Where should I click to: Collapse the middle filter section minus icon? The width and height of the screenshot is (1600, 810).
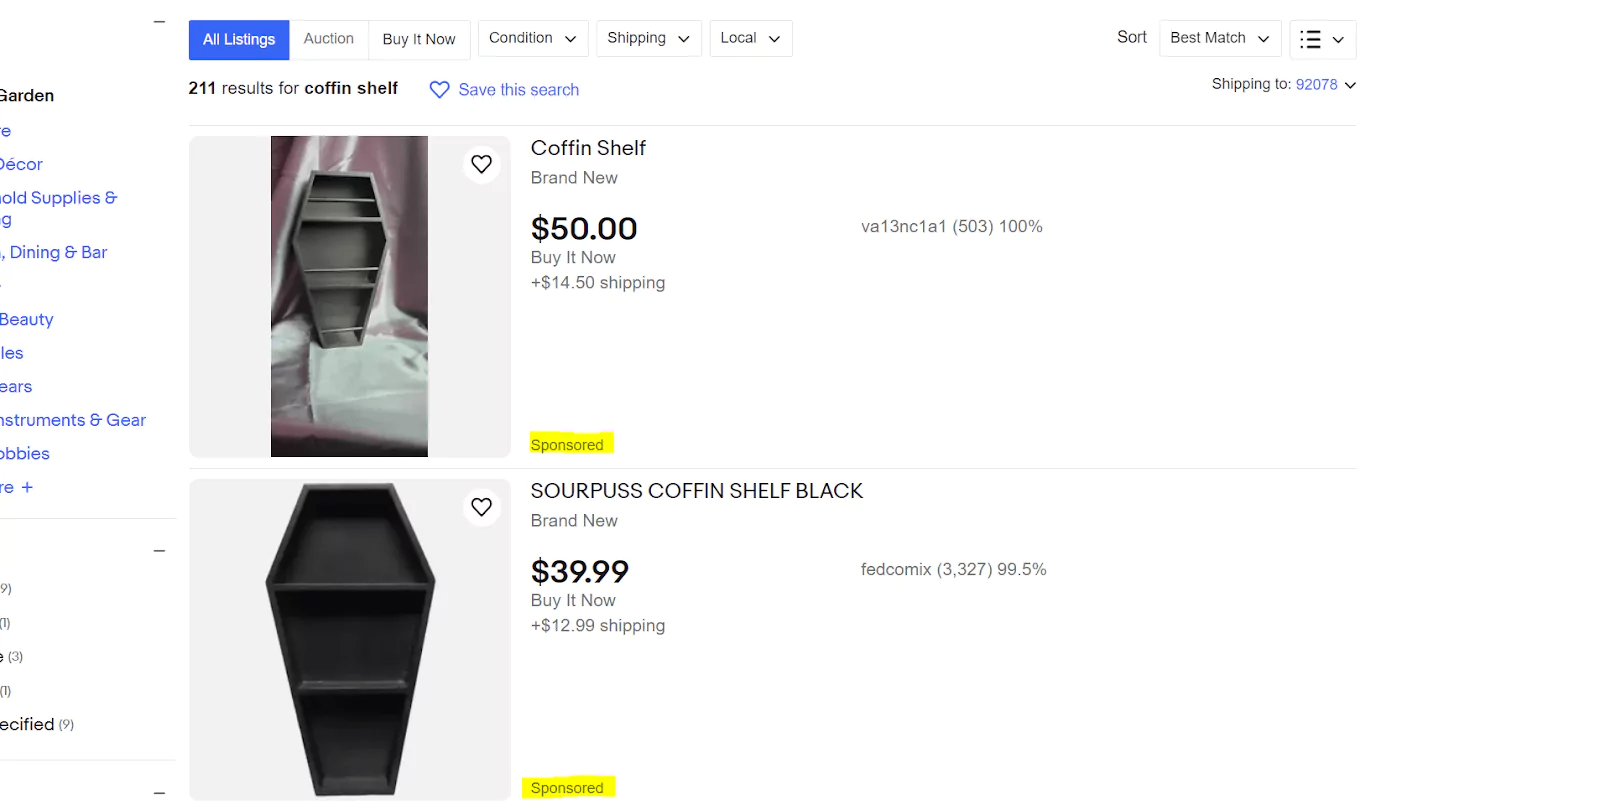point(159,550)
